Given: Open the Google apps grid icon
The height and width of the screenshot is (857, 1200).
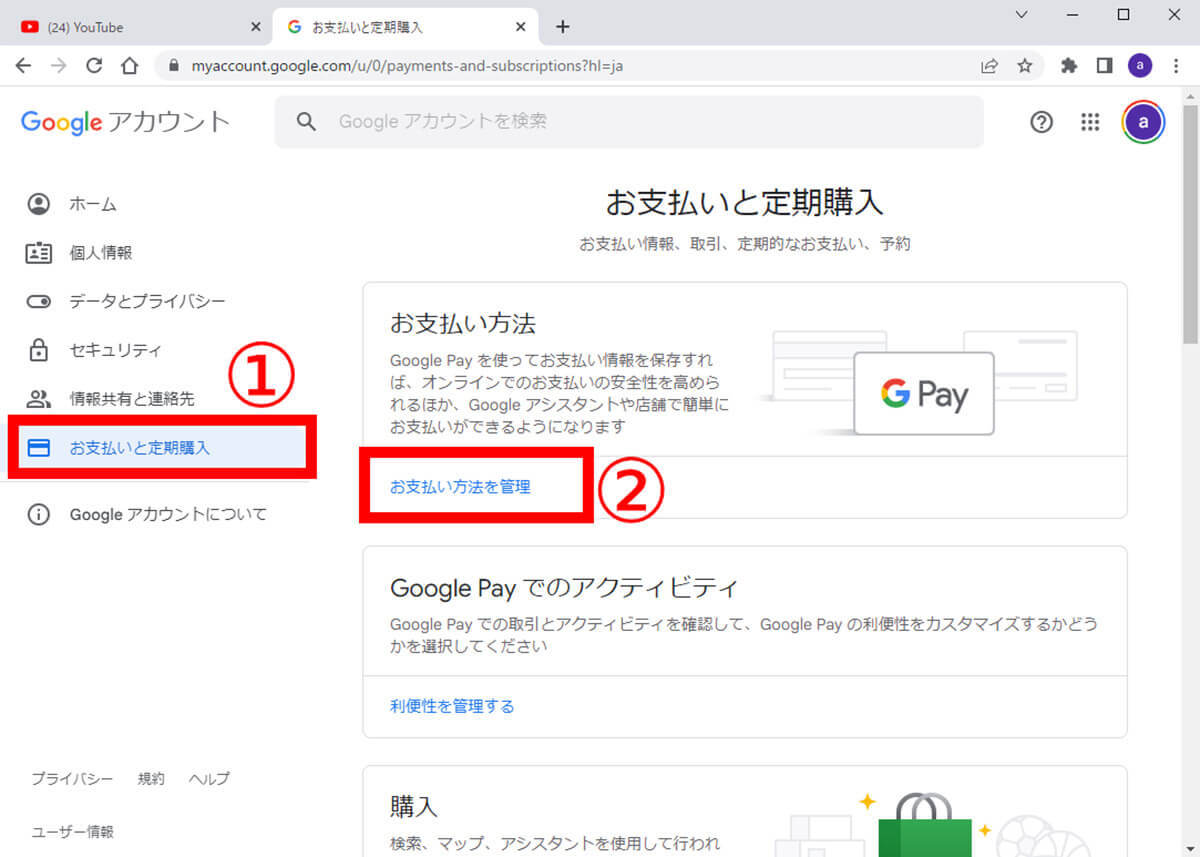Looking at the screenshot, I should [x=1090, y=122].
